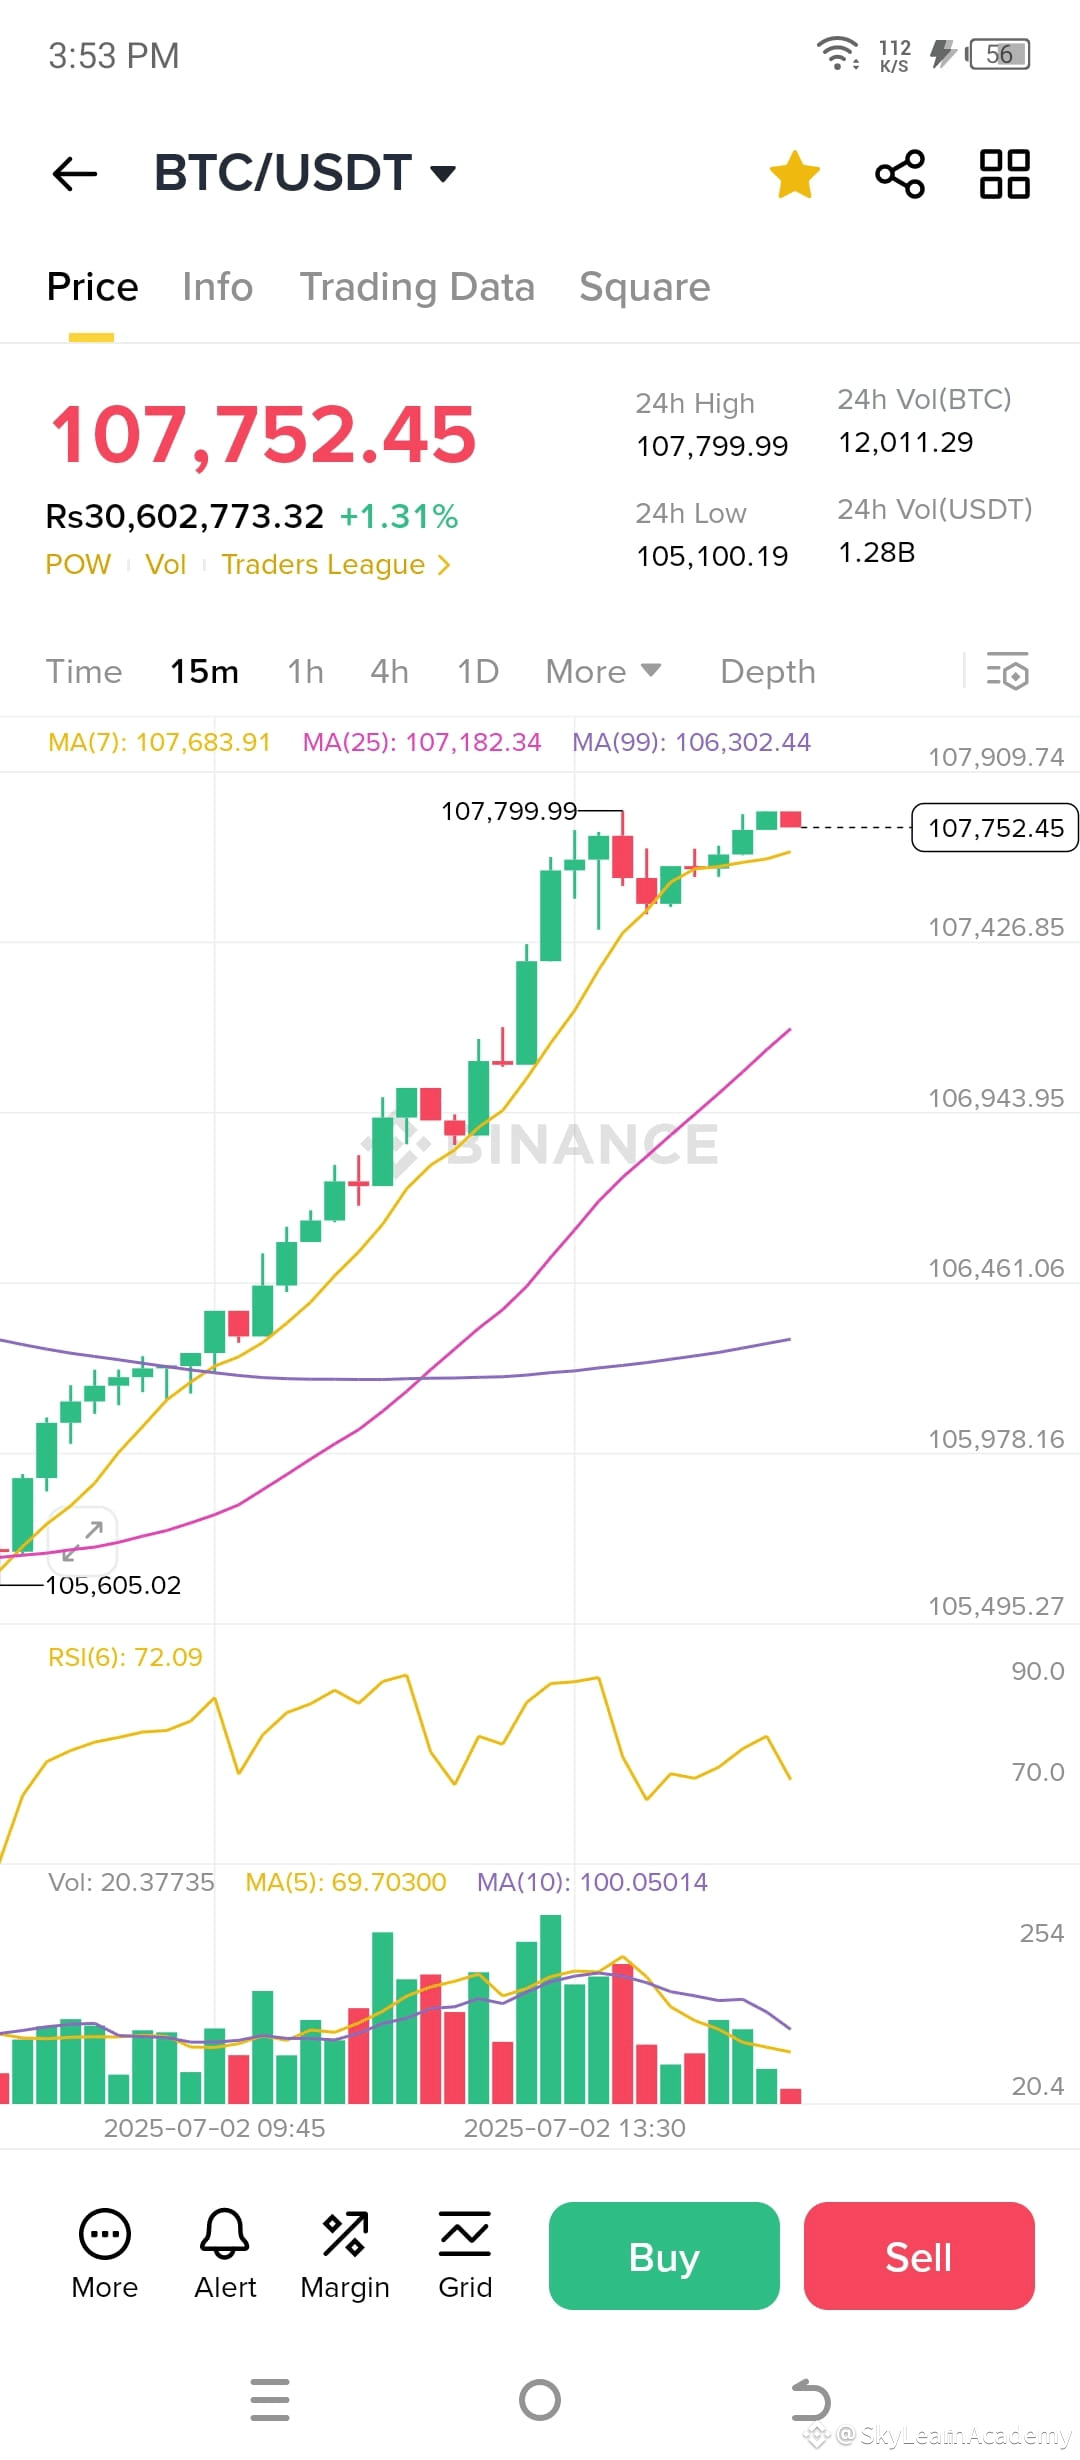Tap the Rs30,602,773.32 converted price
This screenshot has width=1080, height=2460.
tap(185, 517)
